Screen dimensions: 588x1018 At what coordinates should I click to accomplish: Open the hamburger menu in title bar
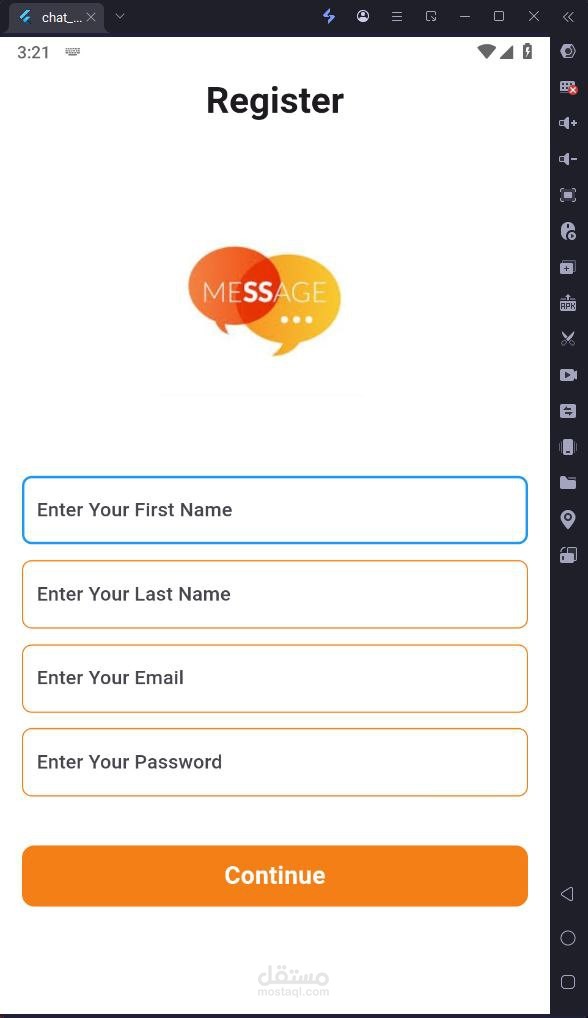tap(397, 17)
